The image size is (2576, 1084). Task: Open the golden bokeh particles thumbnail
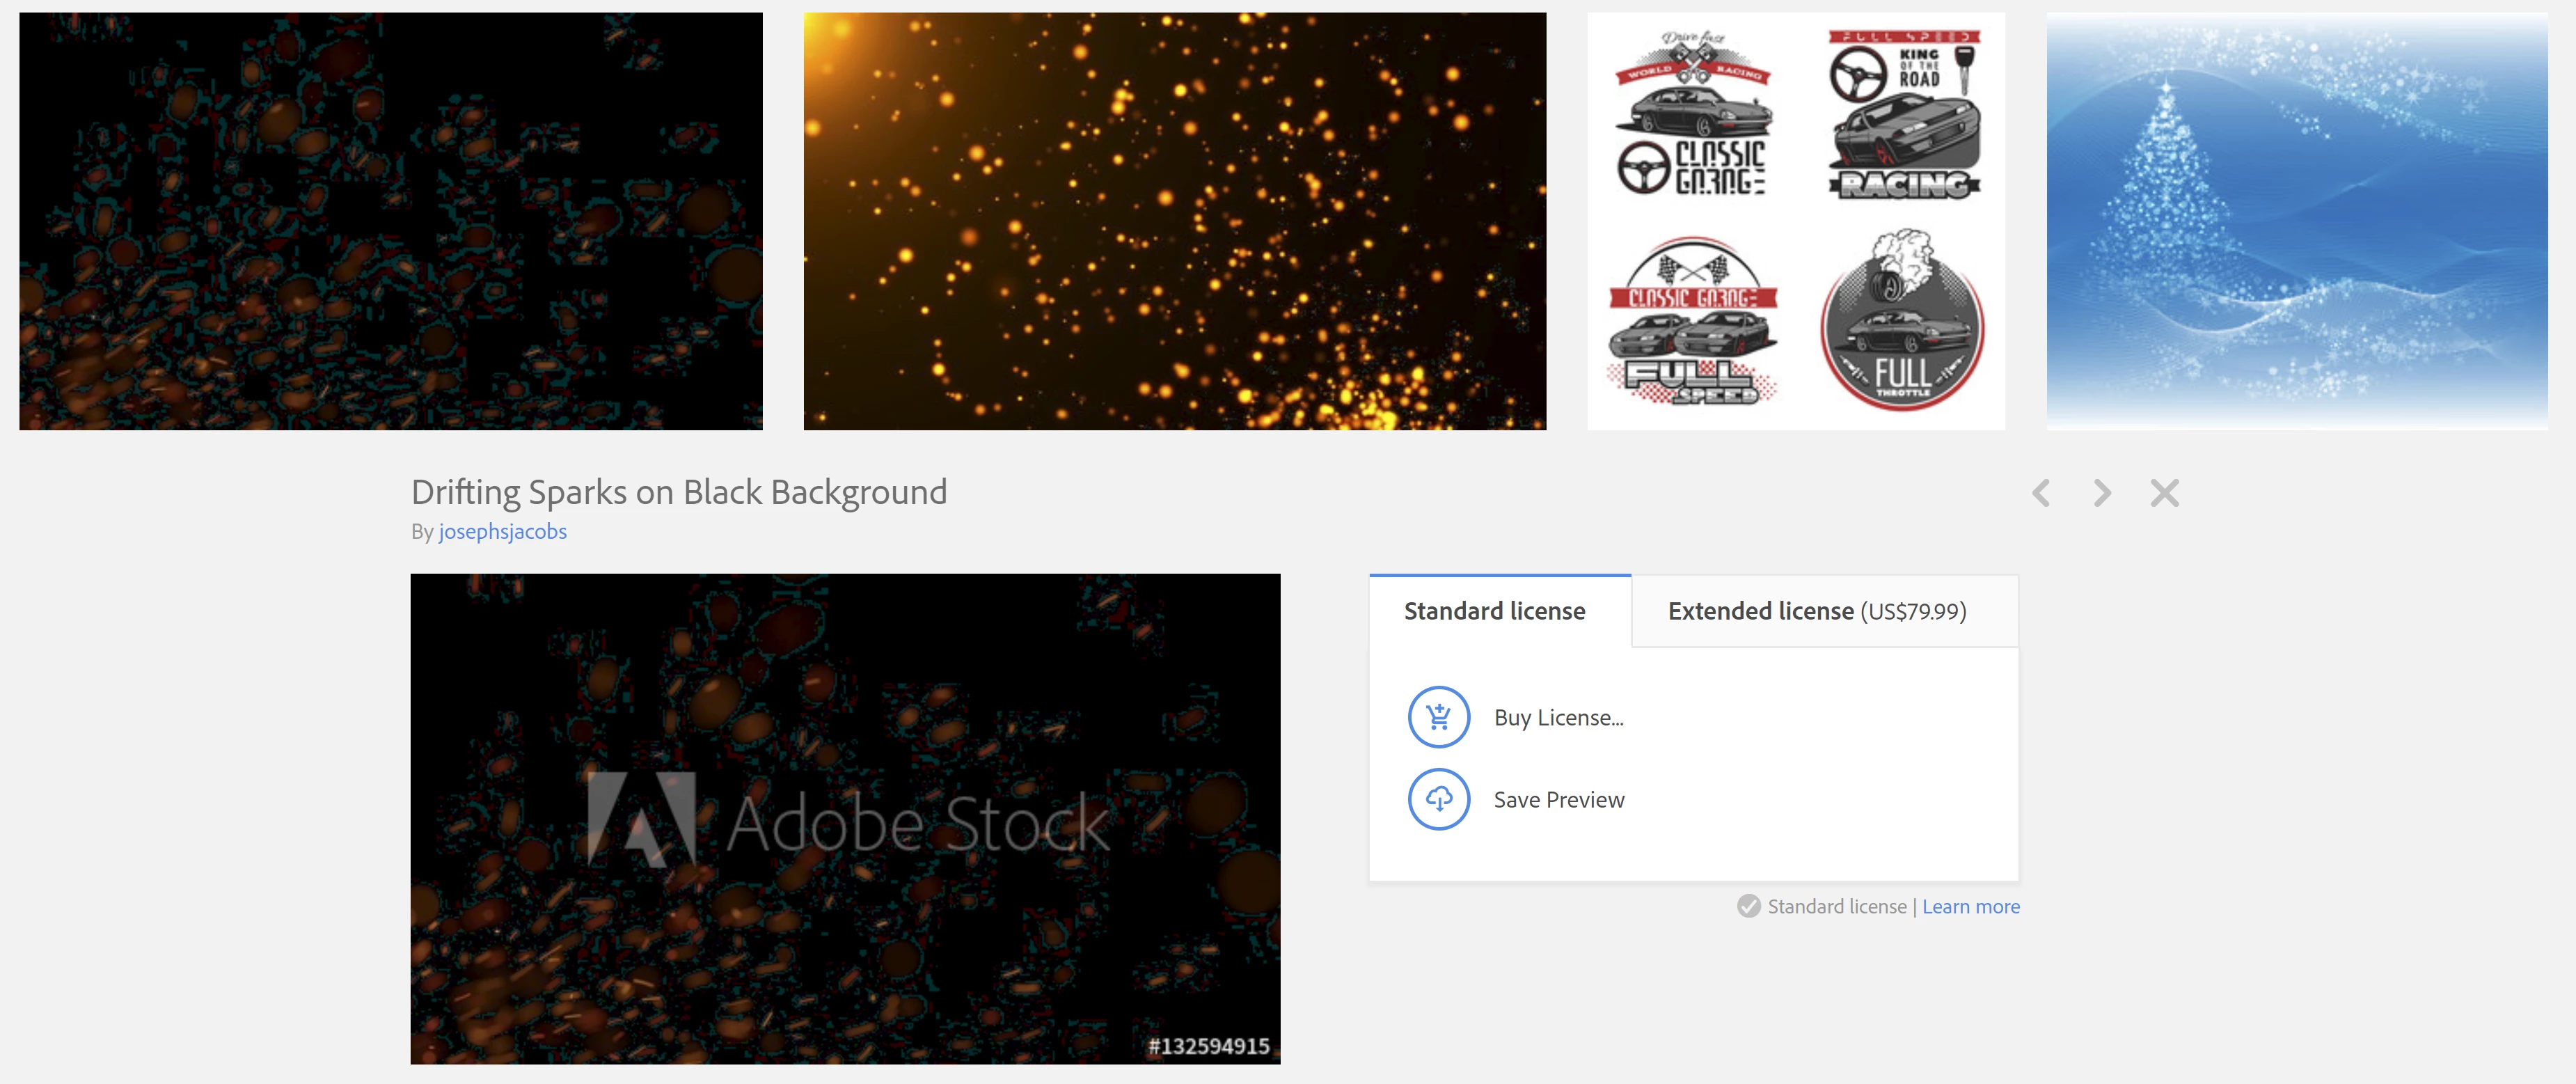coord(1174,221)
